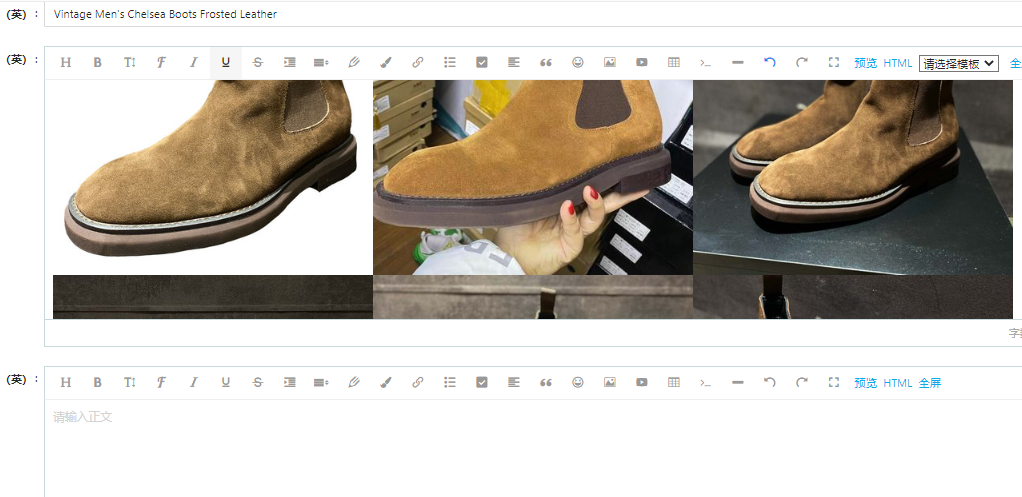
Task: Insert an emoji in the bottom editor
Action: point(577,382)
